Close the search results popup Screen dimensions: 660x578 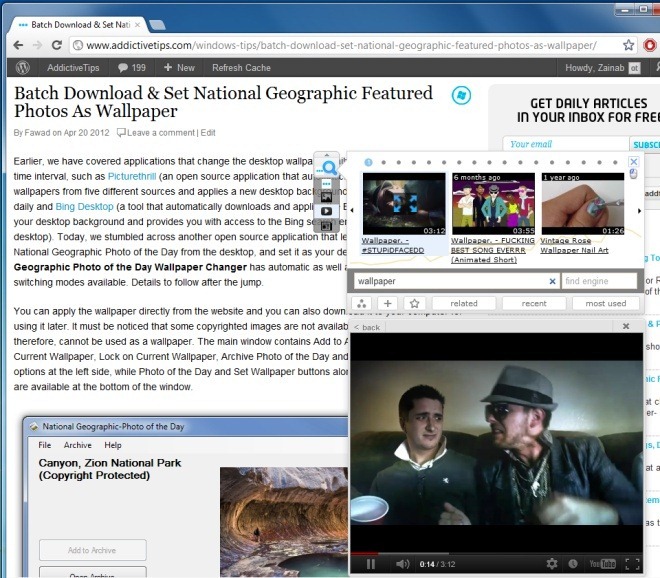click(633, 162)
